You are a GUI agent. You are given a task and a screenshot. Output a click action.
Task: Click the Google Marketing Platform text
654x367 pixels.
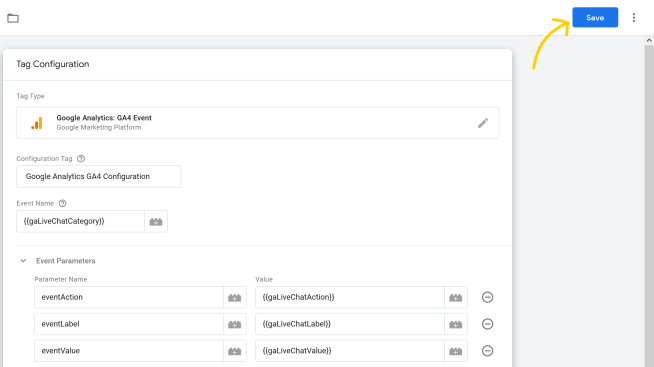99,128
